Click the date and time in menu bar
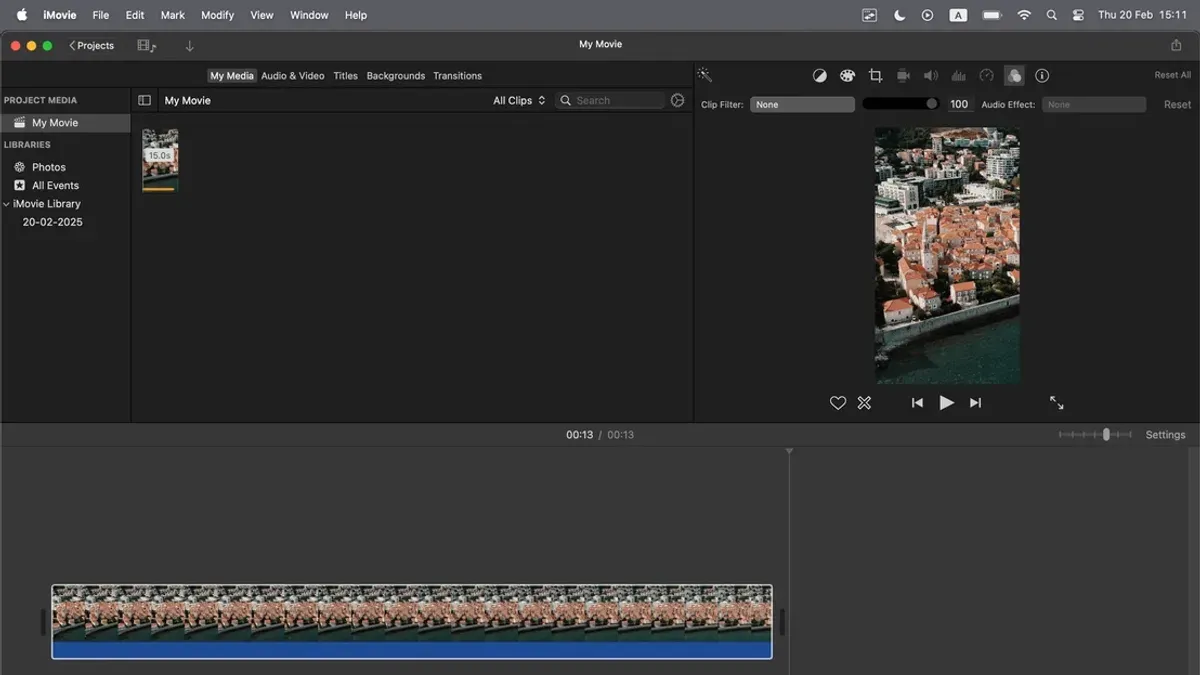1200x675 pixels. click(1142, 15)
